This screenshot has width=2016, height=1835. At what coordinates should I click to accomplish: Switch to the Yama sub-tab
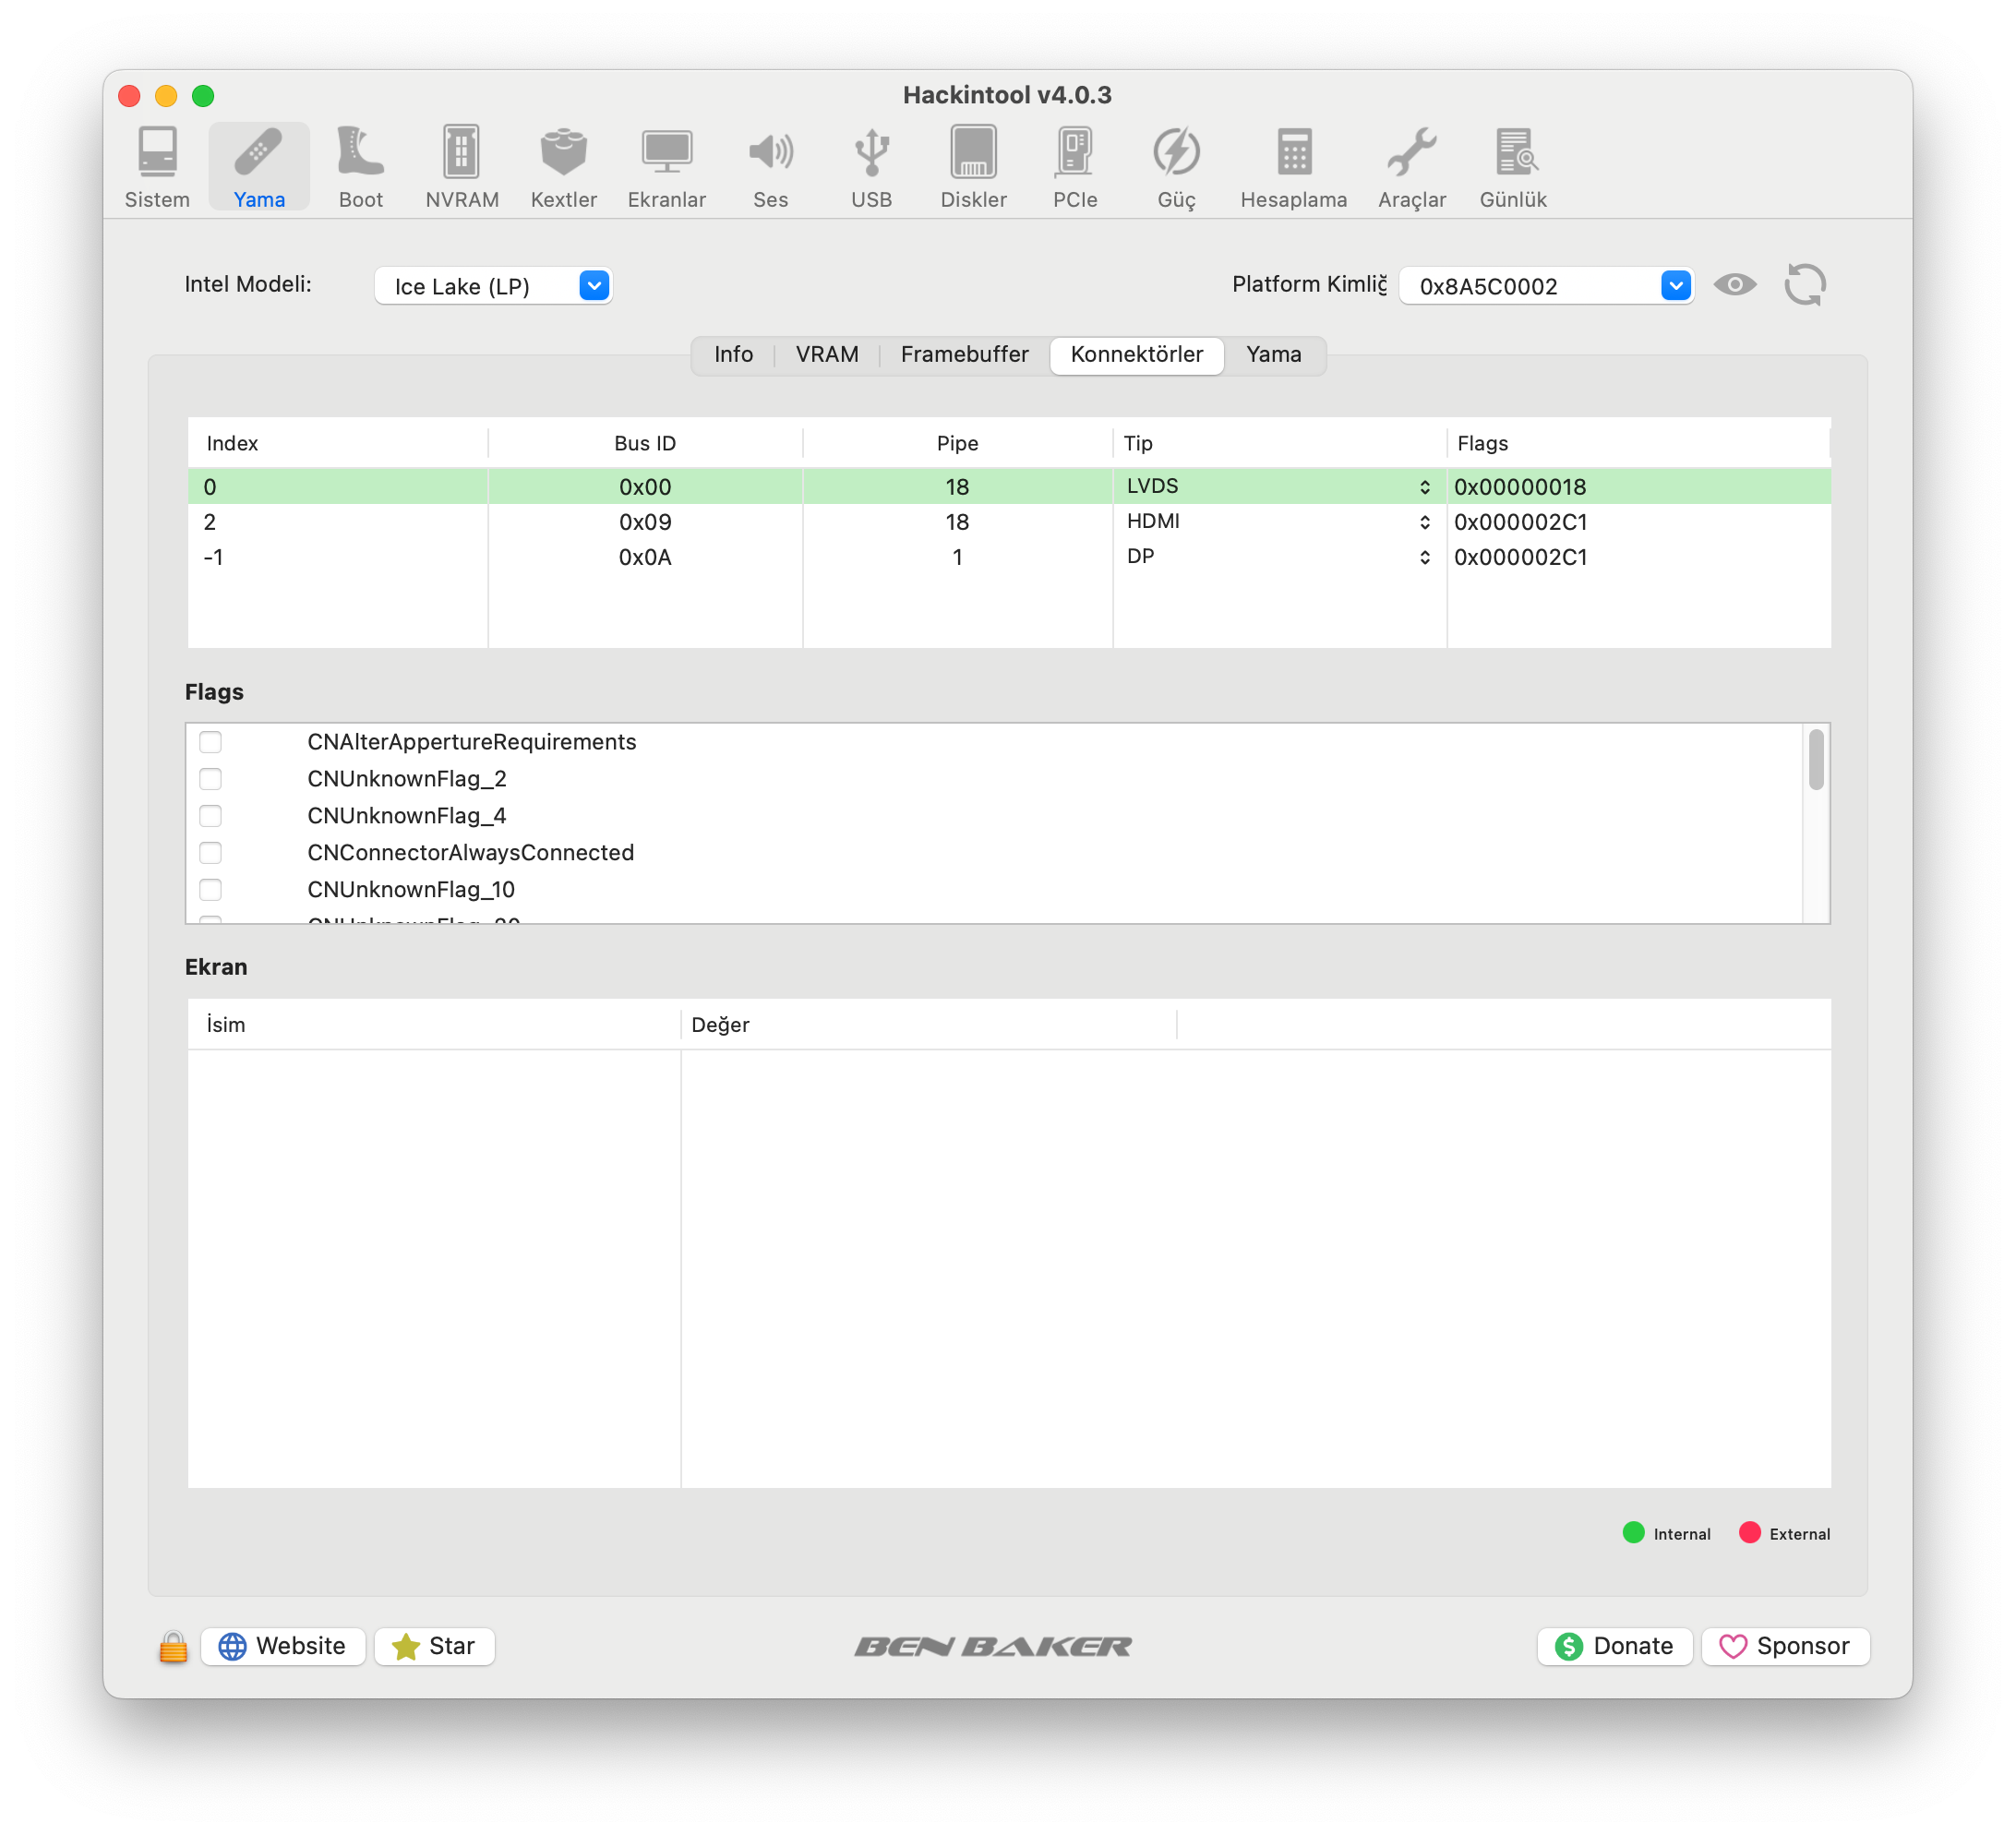(1274, 355)
